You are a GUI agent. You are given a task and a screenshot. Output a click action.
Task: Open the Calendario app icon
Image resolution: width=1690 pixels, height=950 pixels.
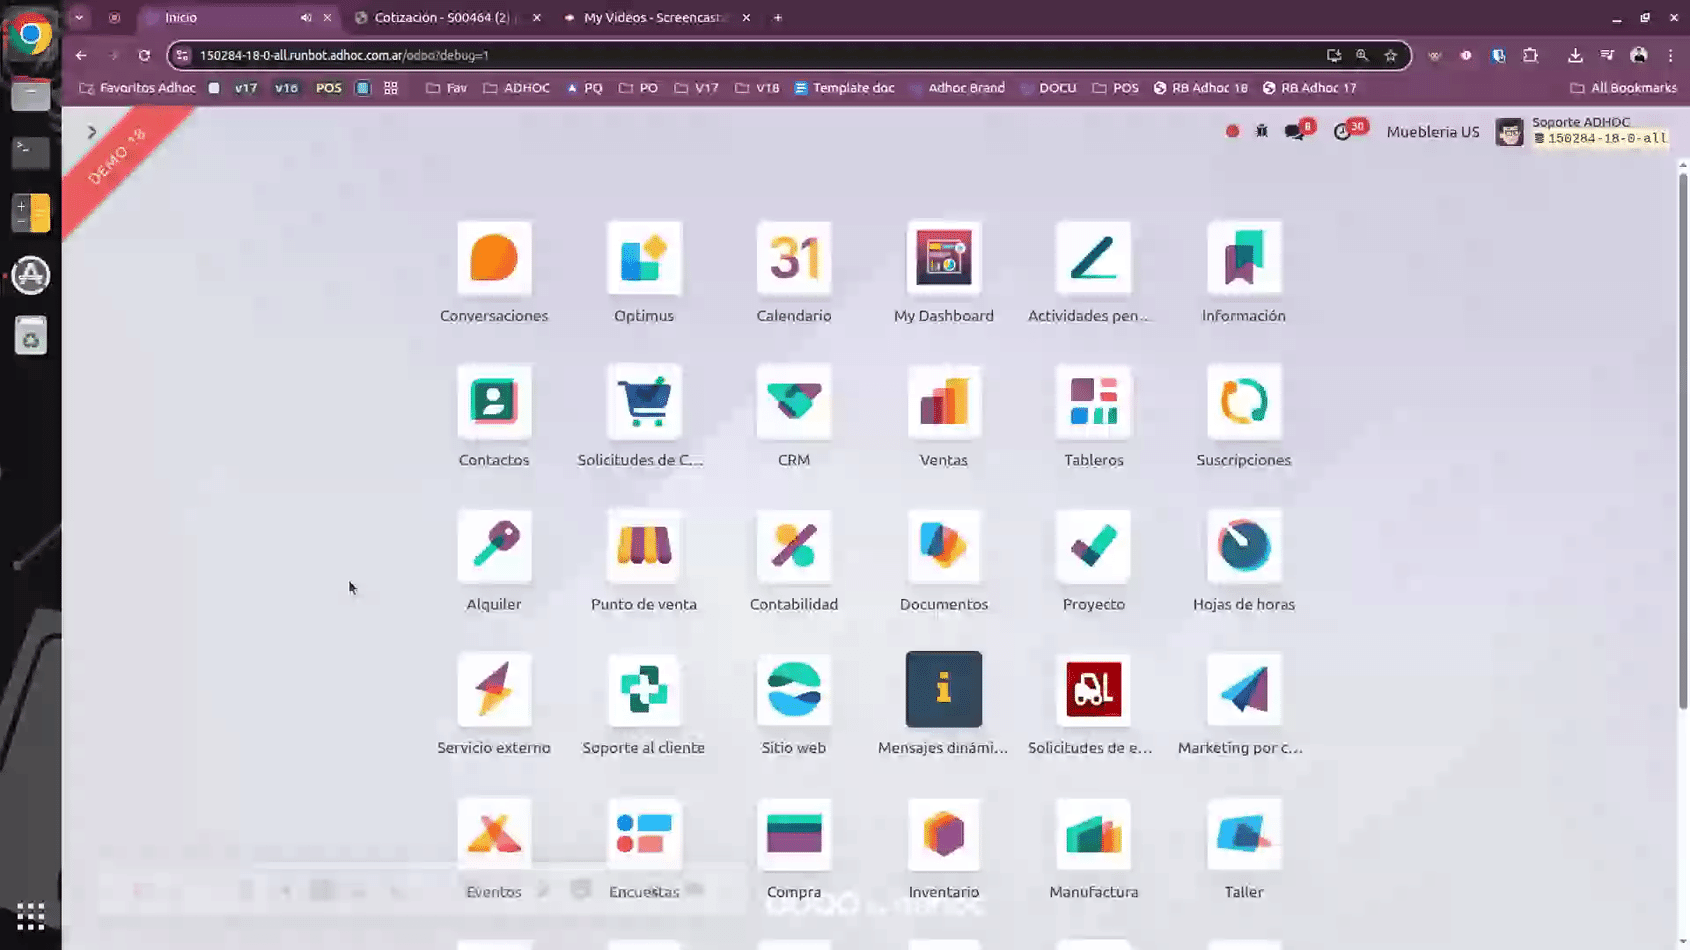pos(793,259)
